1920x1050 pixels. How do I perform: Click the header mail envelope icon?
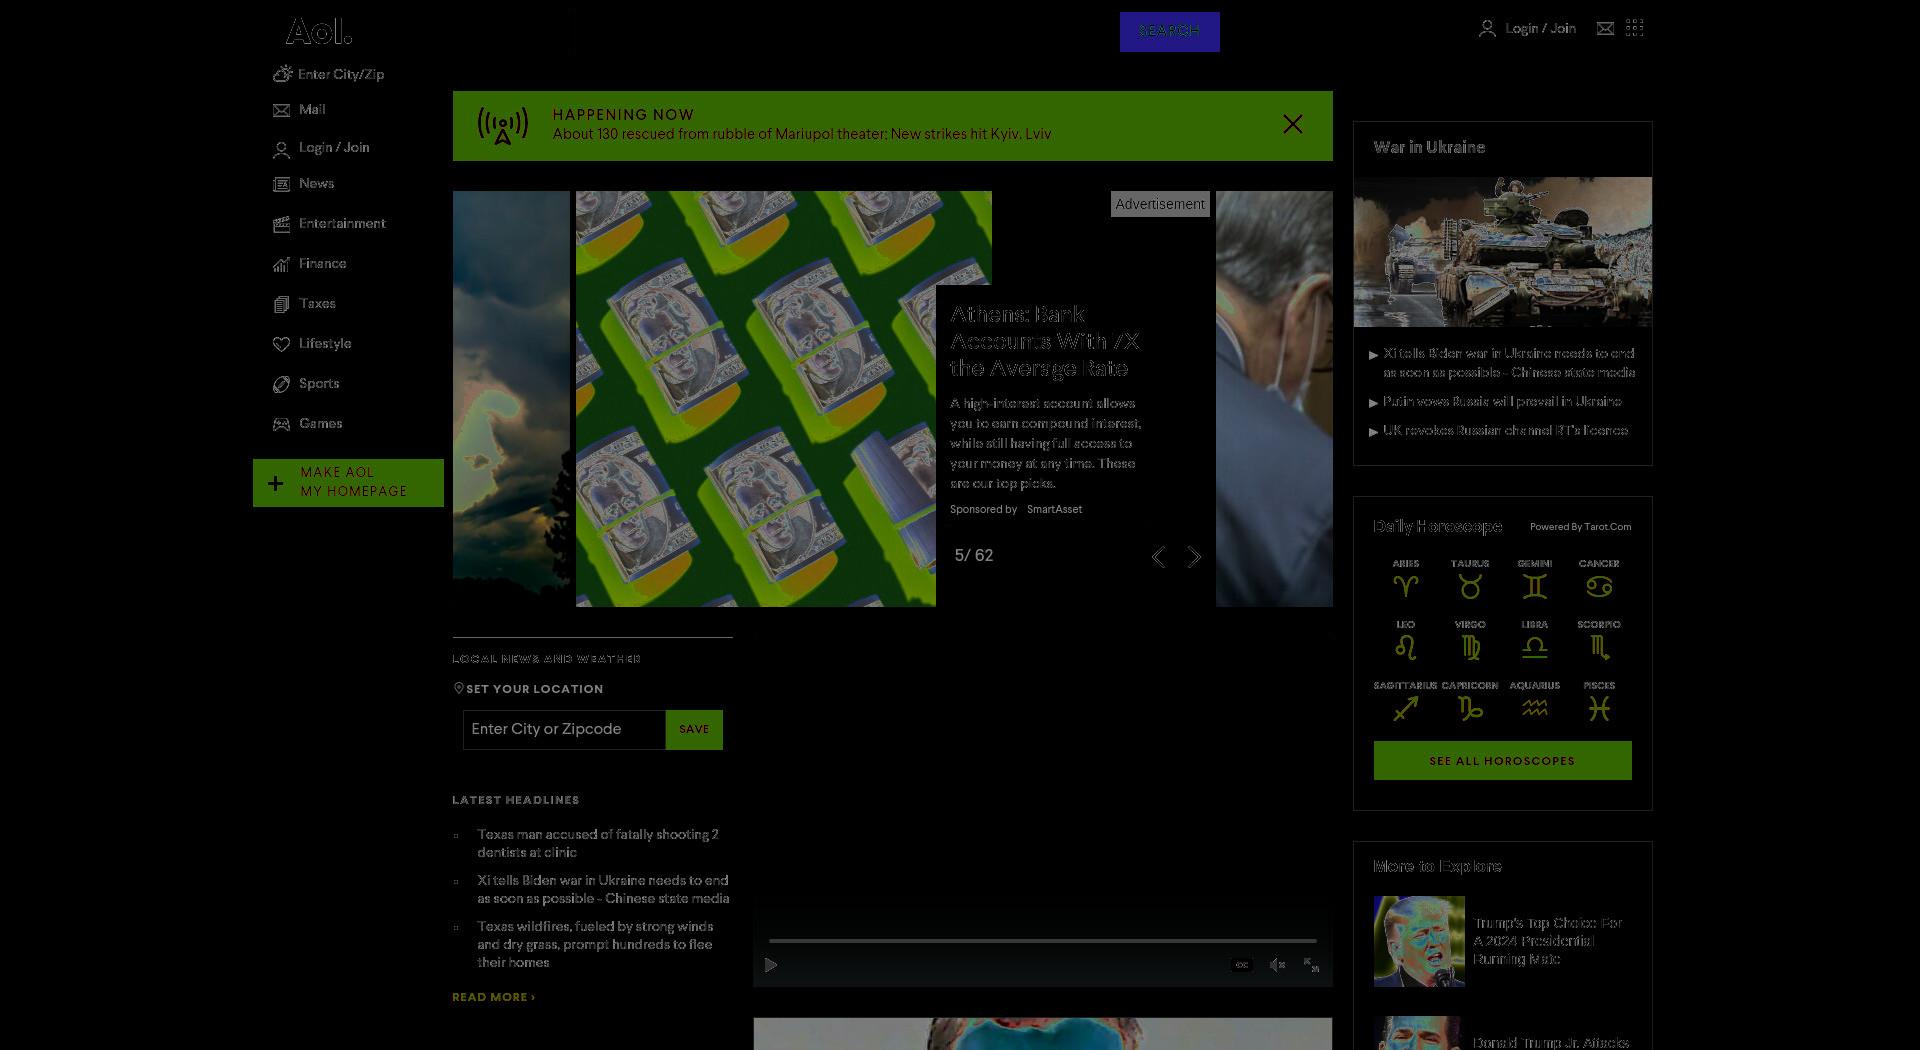[1605, 29]
